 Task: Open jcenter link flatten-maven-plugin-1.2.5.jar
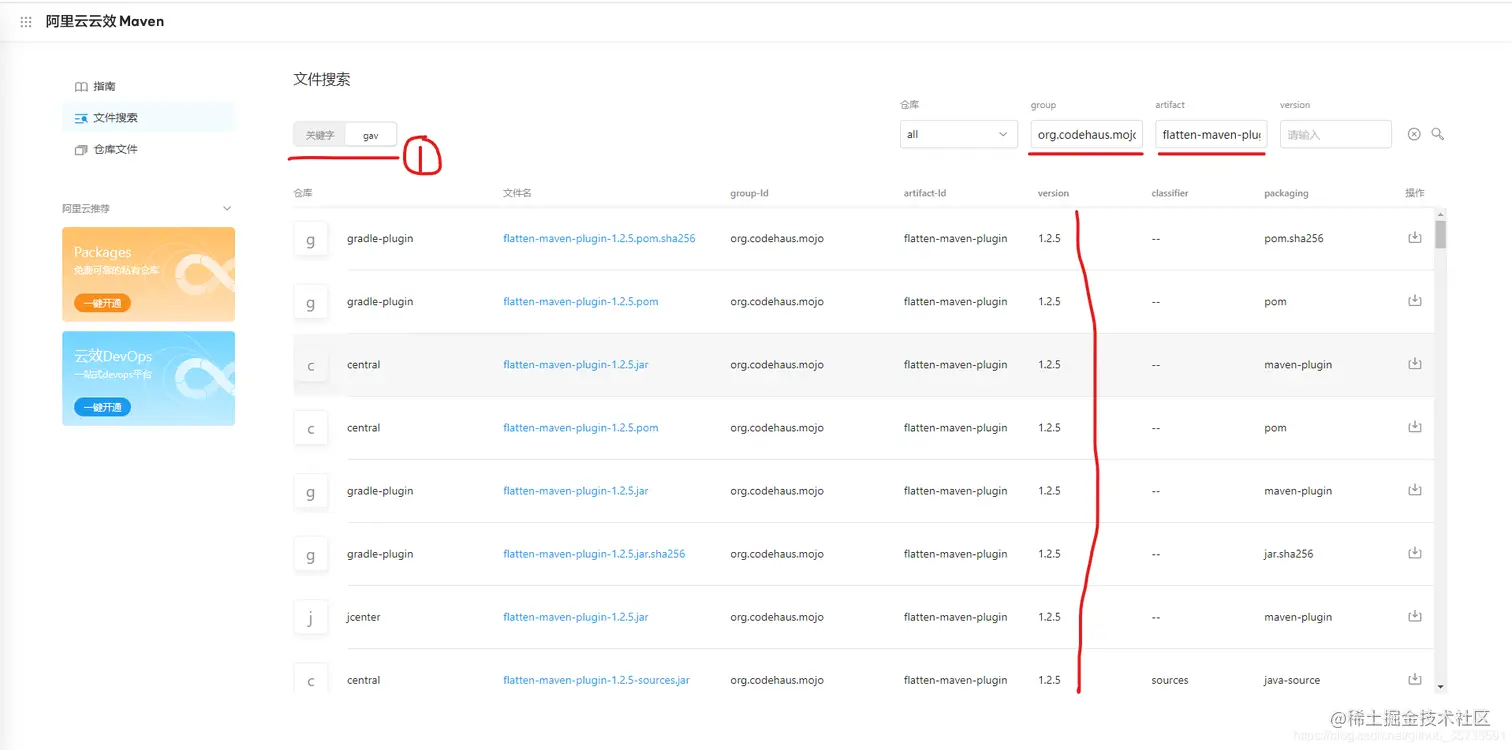tap(576, 617)
